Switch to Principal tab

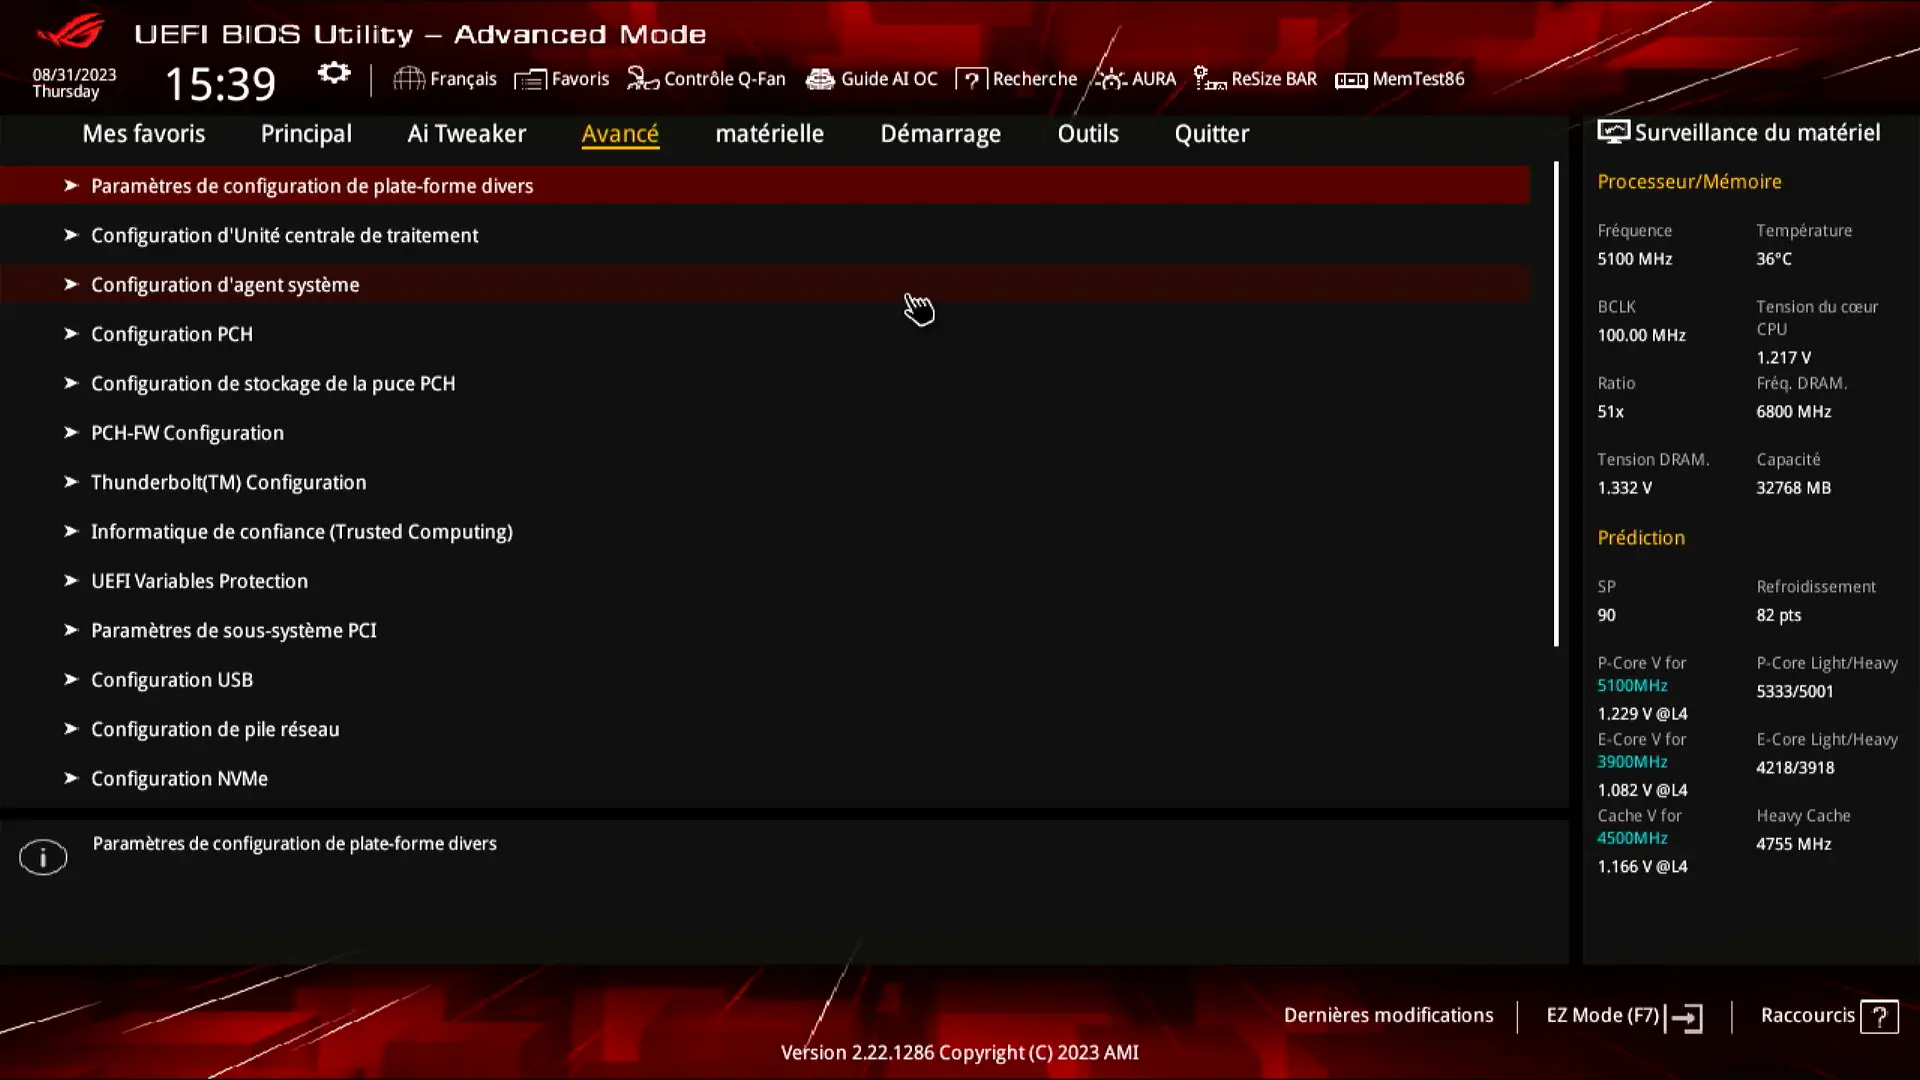pos(306,133)
